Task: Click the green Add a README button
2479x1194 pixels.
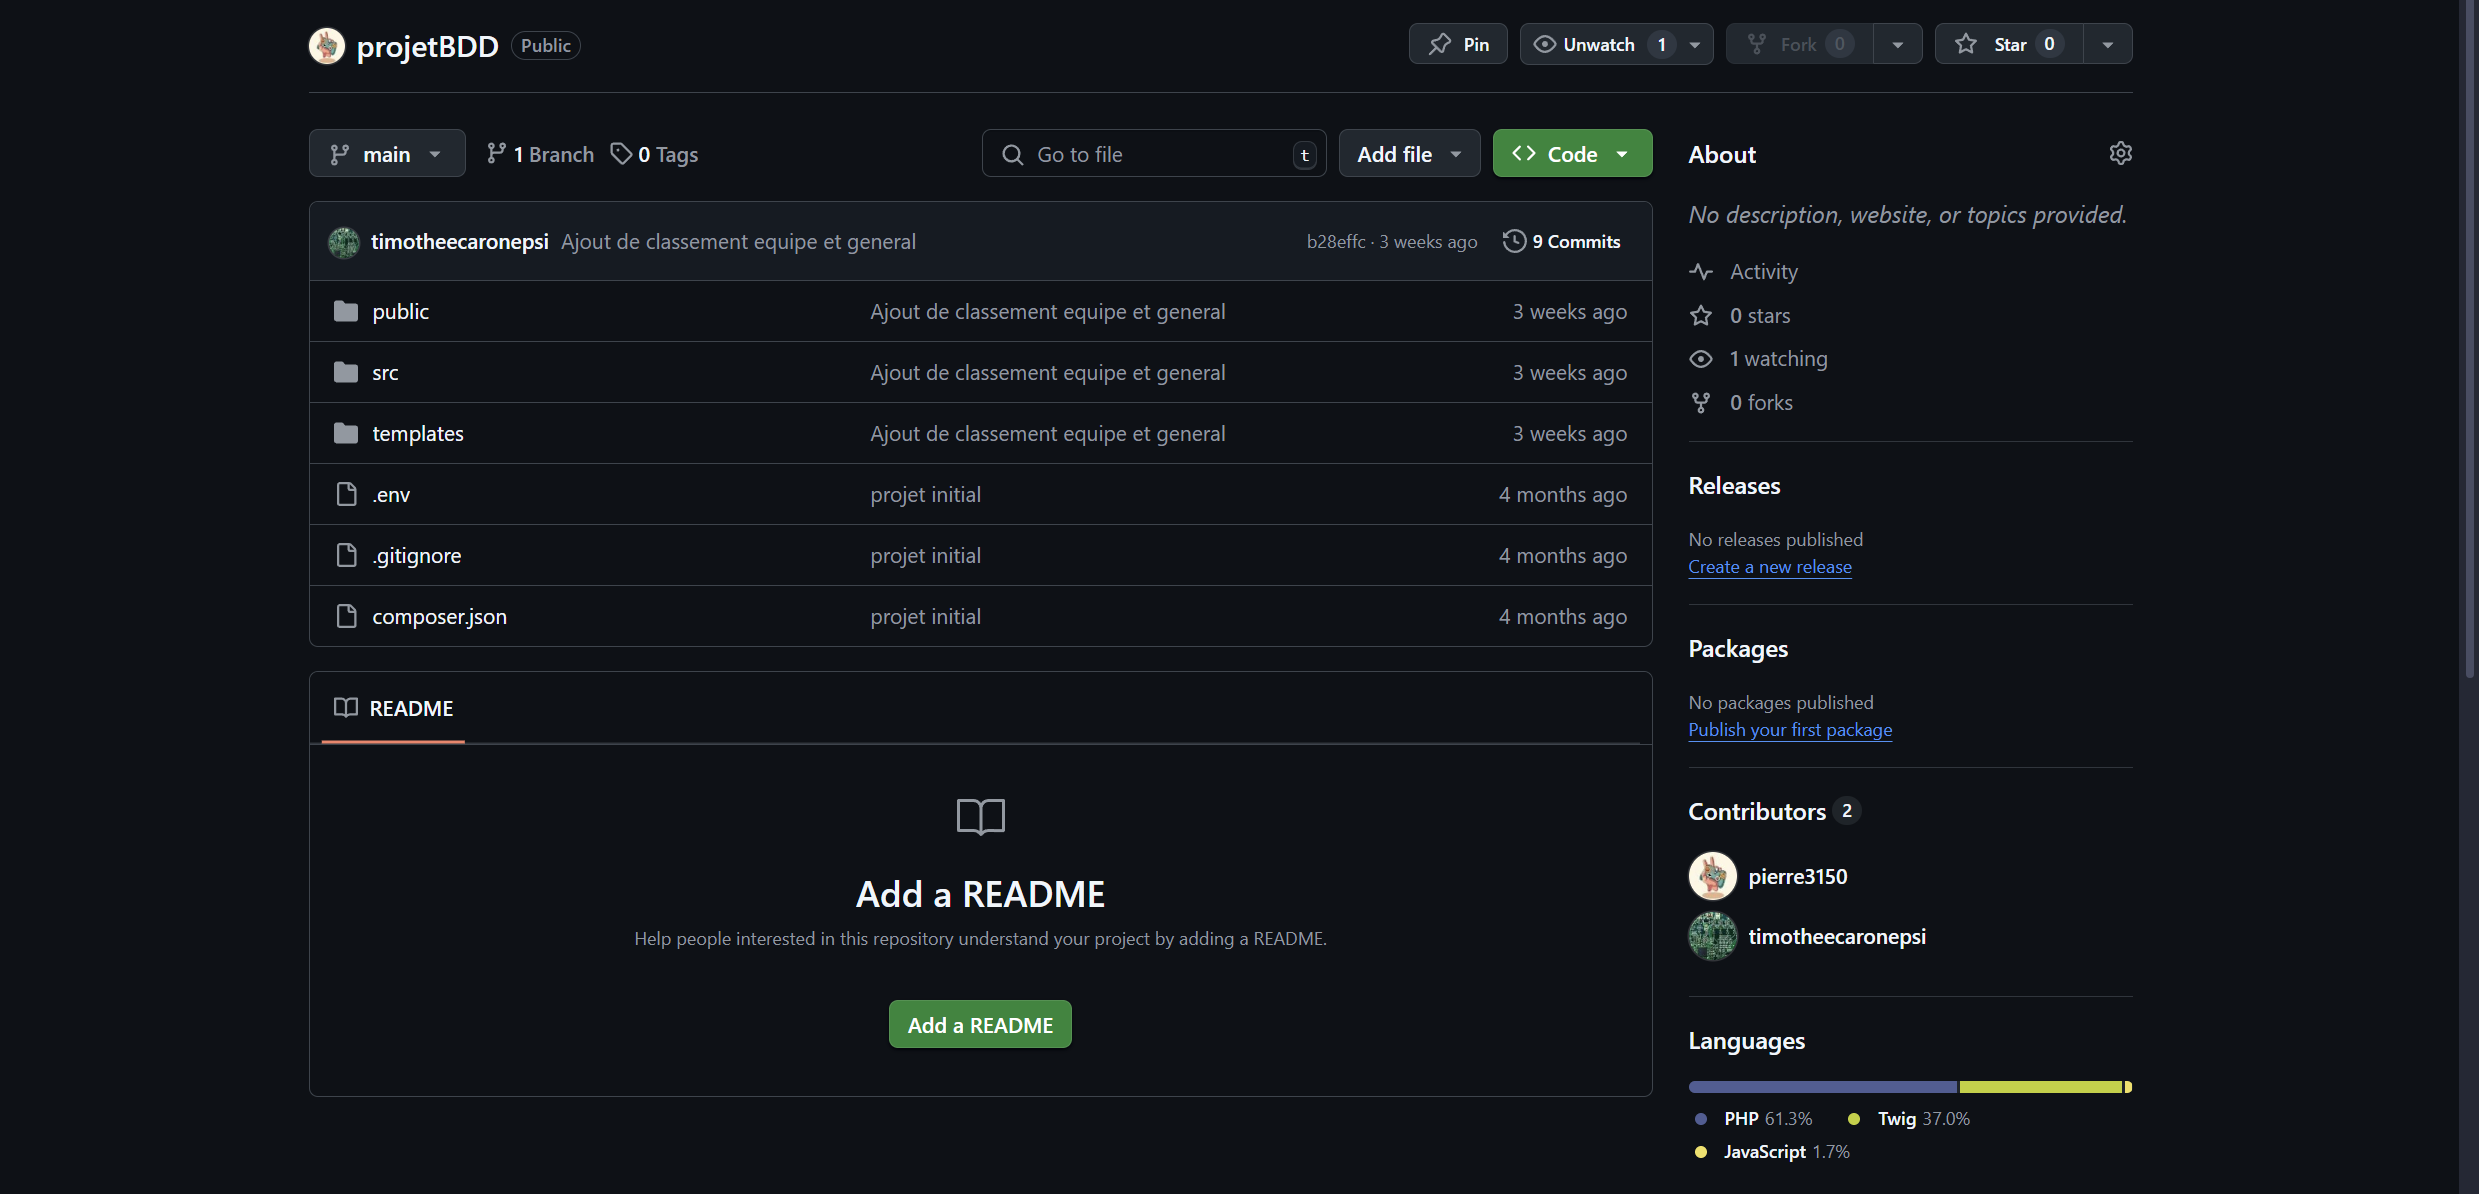Action: click(x=980, y=1025)
